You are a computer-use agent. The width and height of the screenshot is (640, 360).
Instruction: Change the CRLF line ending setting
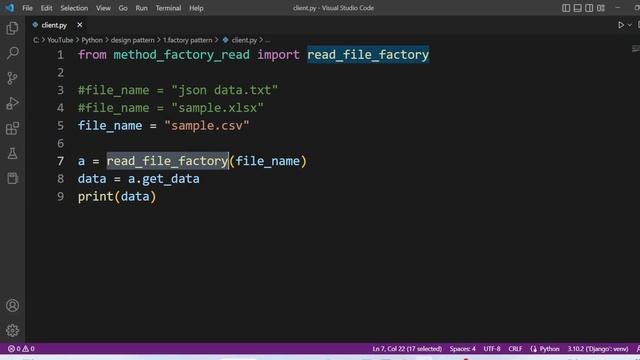pos(515,349)
